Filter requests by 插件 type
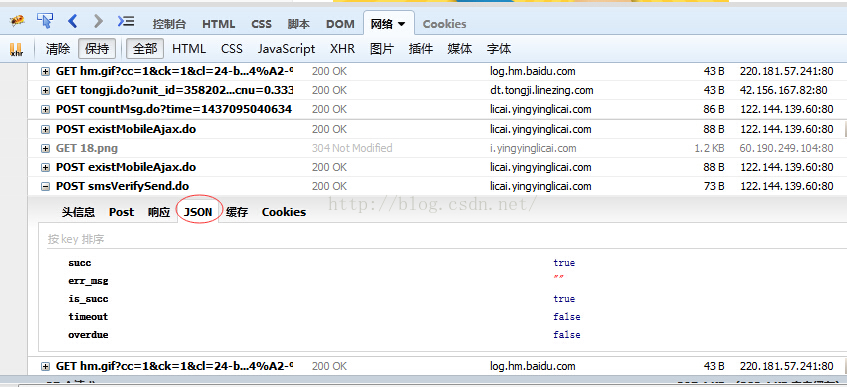This screenshot has width=847, height=387. tap(421, 49)
